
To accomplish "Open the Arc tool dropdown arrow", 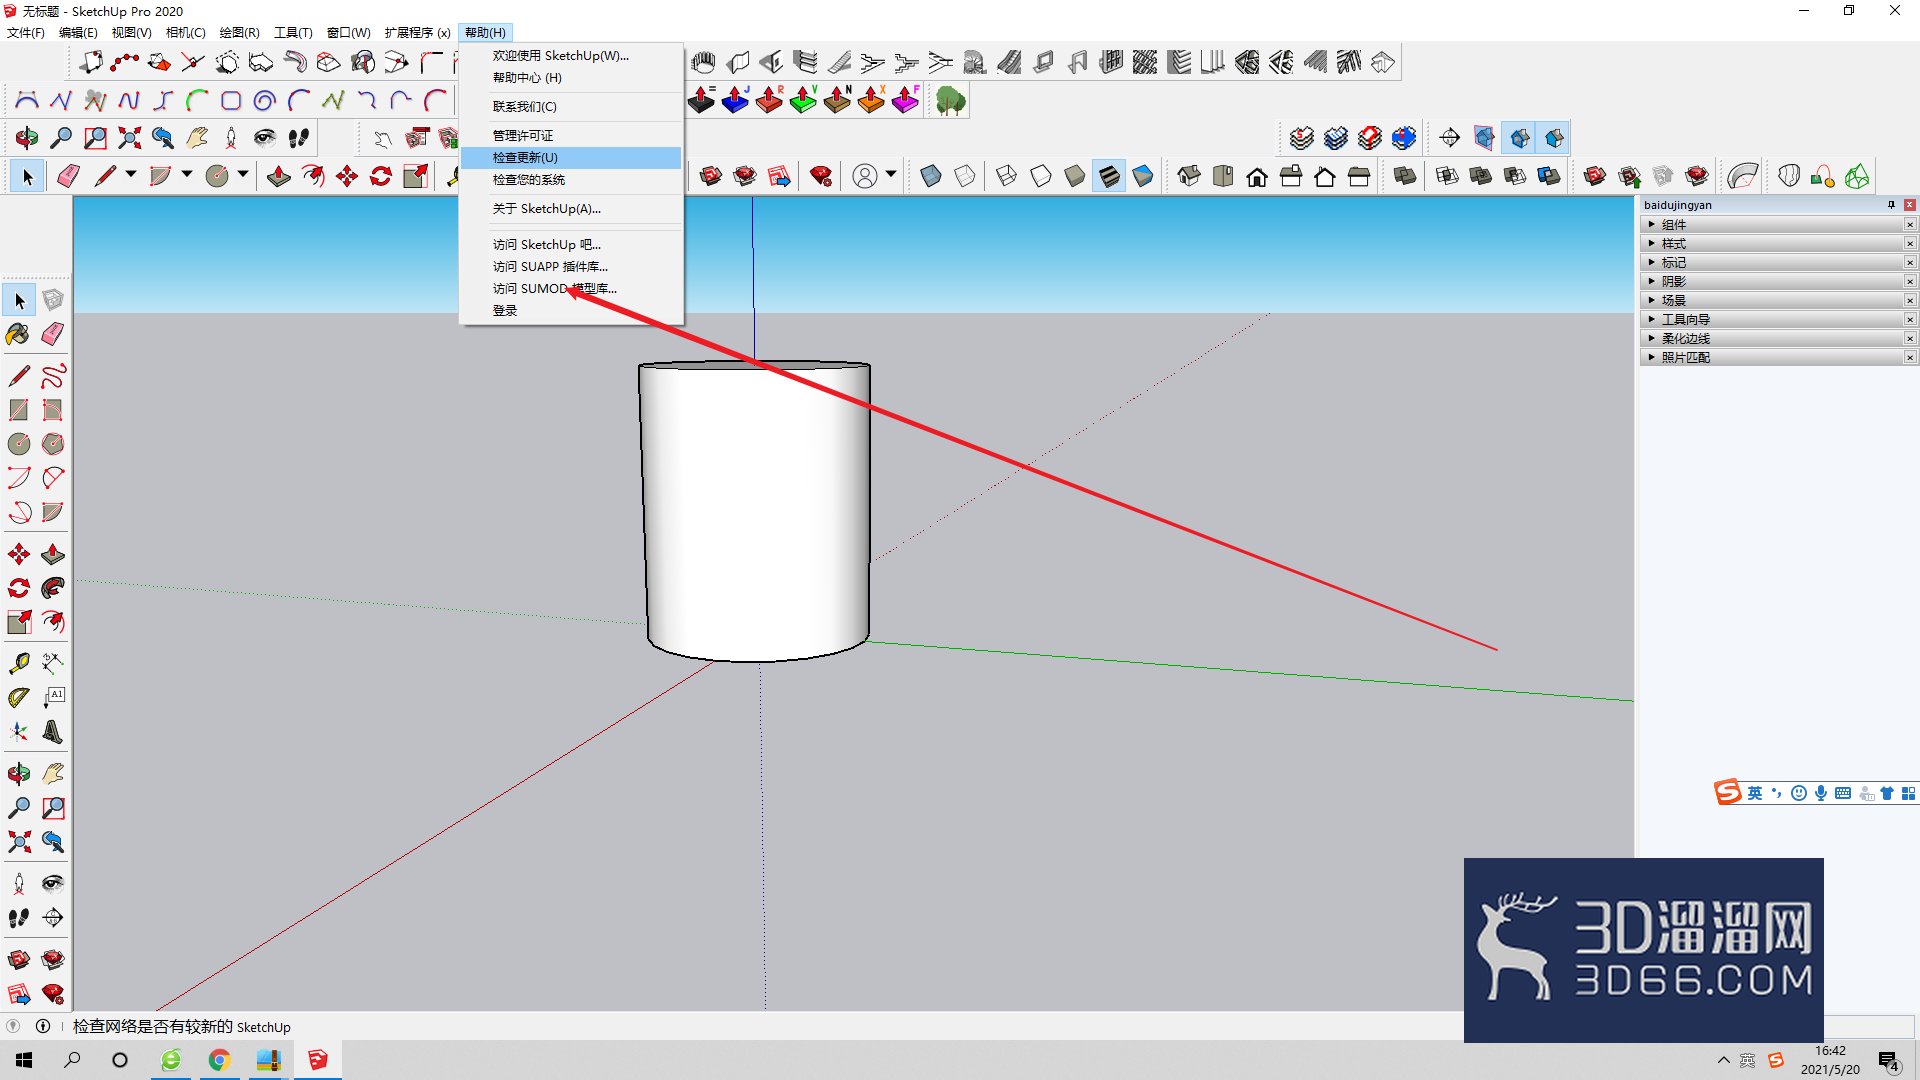I will (187, 175).
